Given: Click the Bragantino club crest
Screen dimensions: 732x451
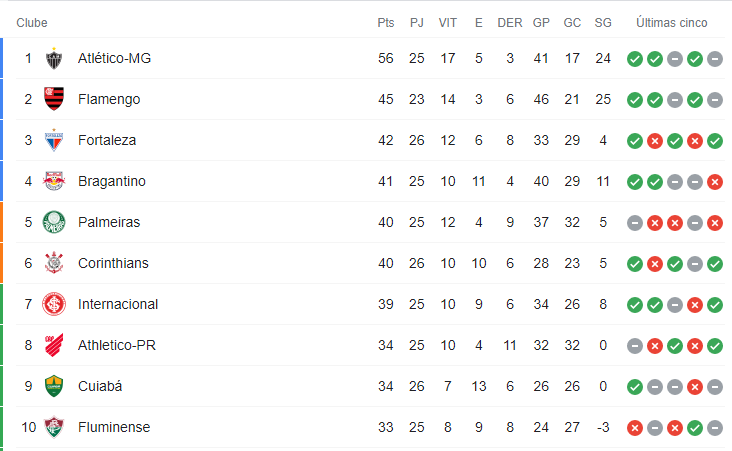Looking at the screenshot, I should [54, 181].
